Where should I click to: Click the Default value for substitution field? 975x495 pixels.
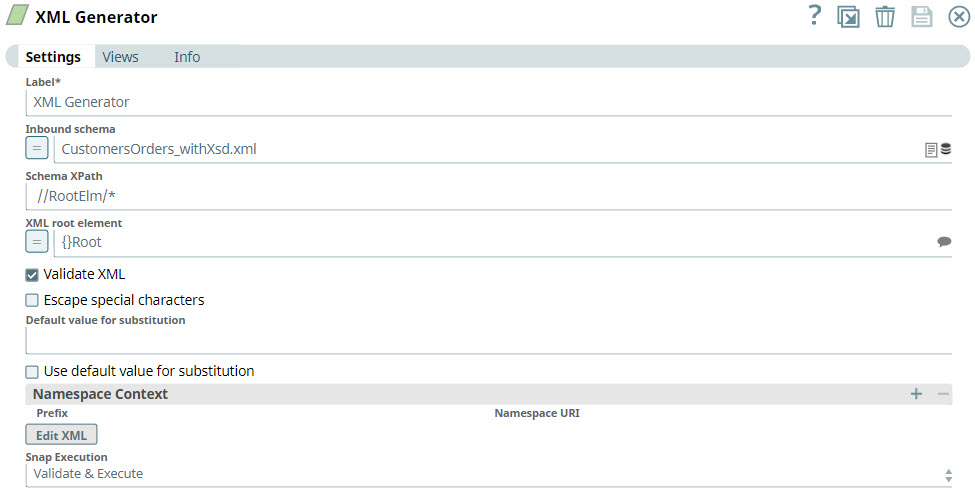tap(488, 341)
